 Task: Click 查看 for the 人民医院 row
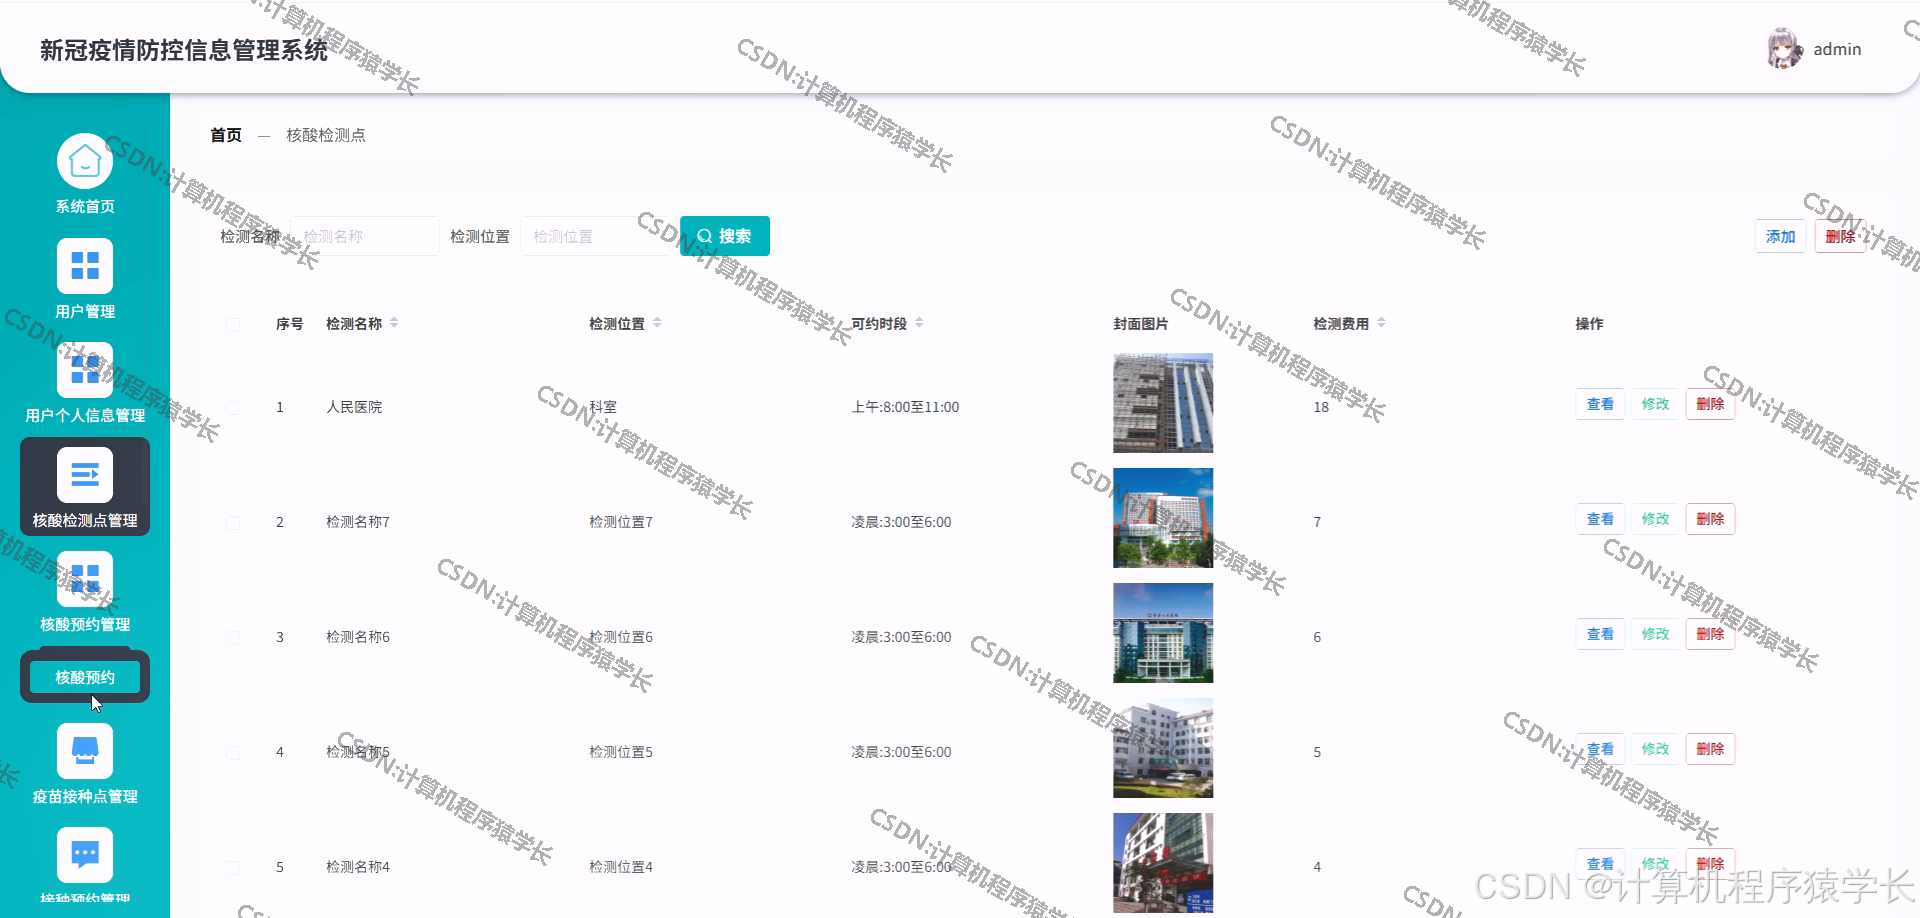tap(1600, 404)
